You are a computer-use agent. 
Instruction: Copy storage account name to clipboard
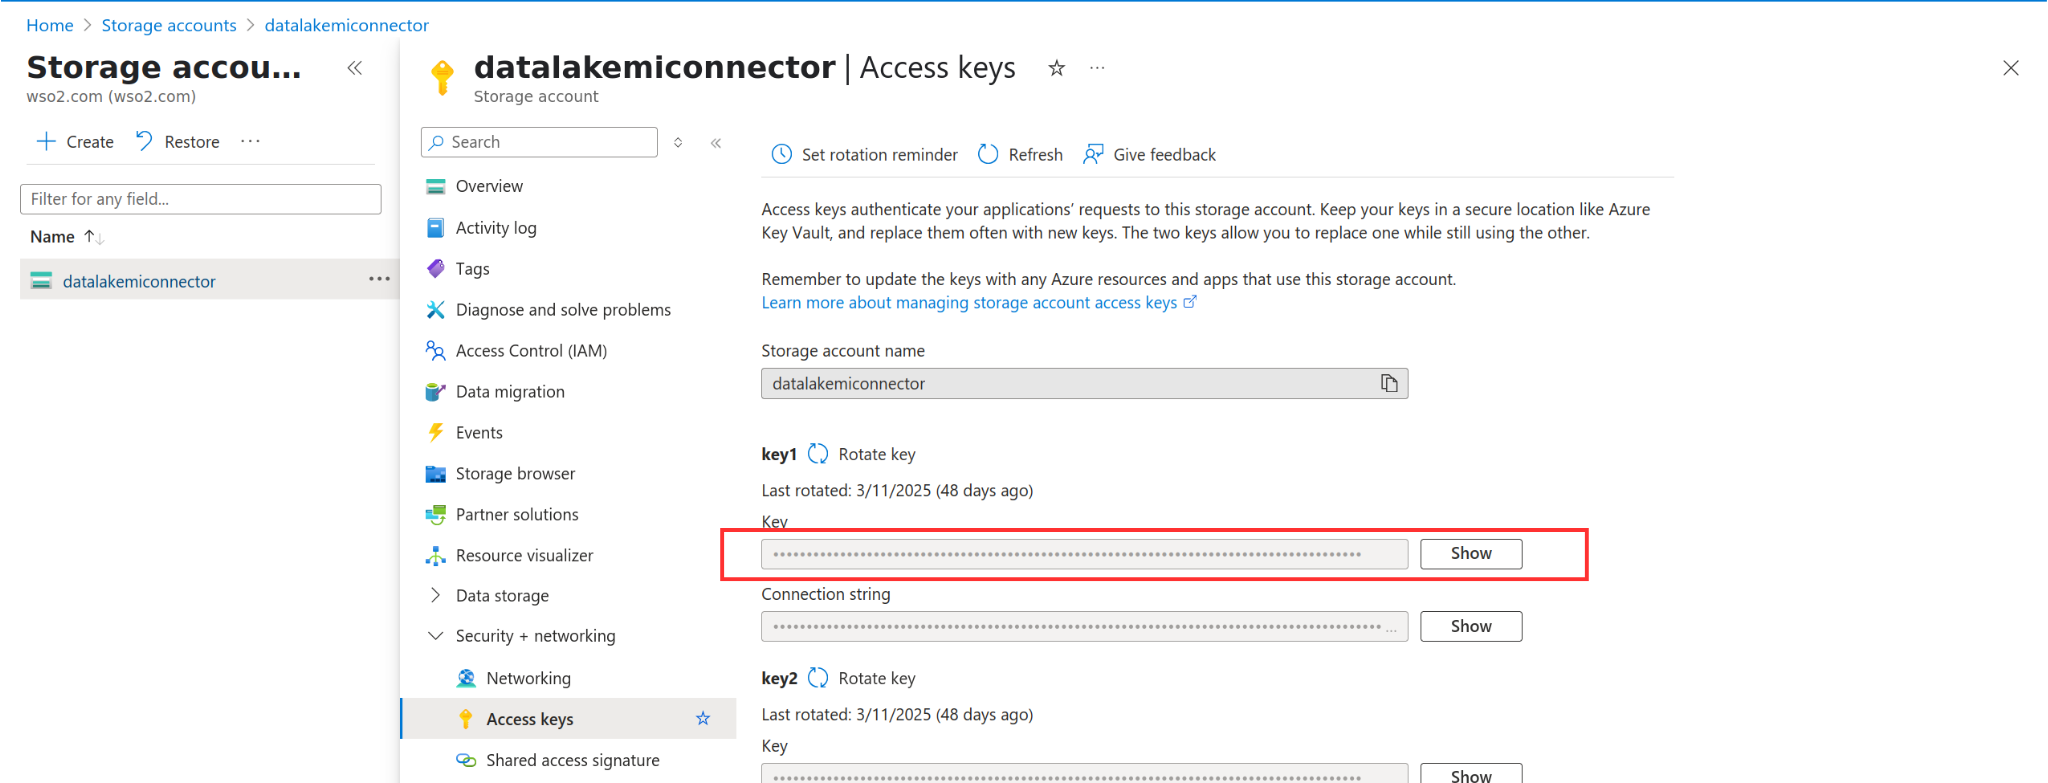[x=1389, y=383]
